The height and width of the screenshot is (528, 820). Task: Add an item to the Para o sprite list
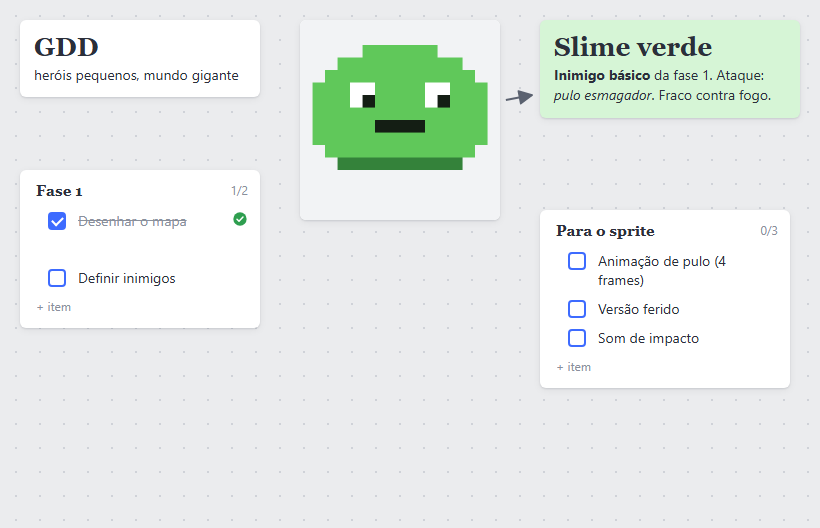point(574,367)
